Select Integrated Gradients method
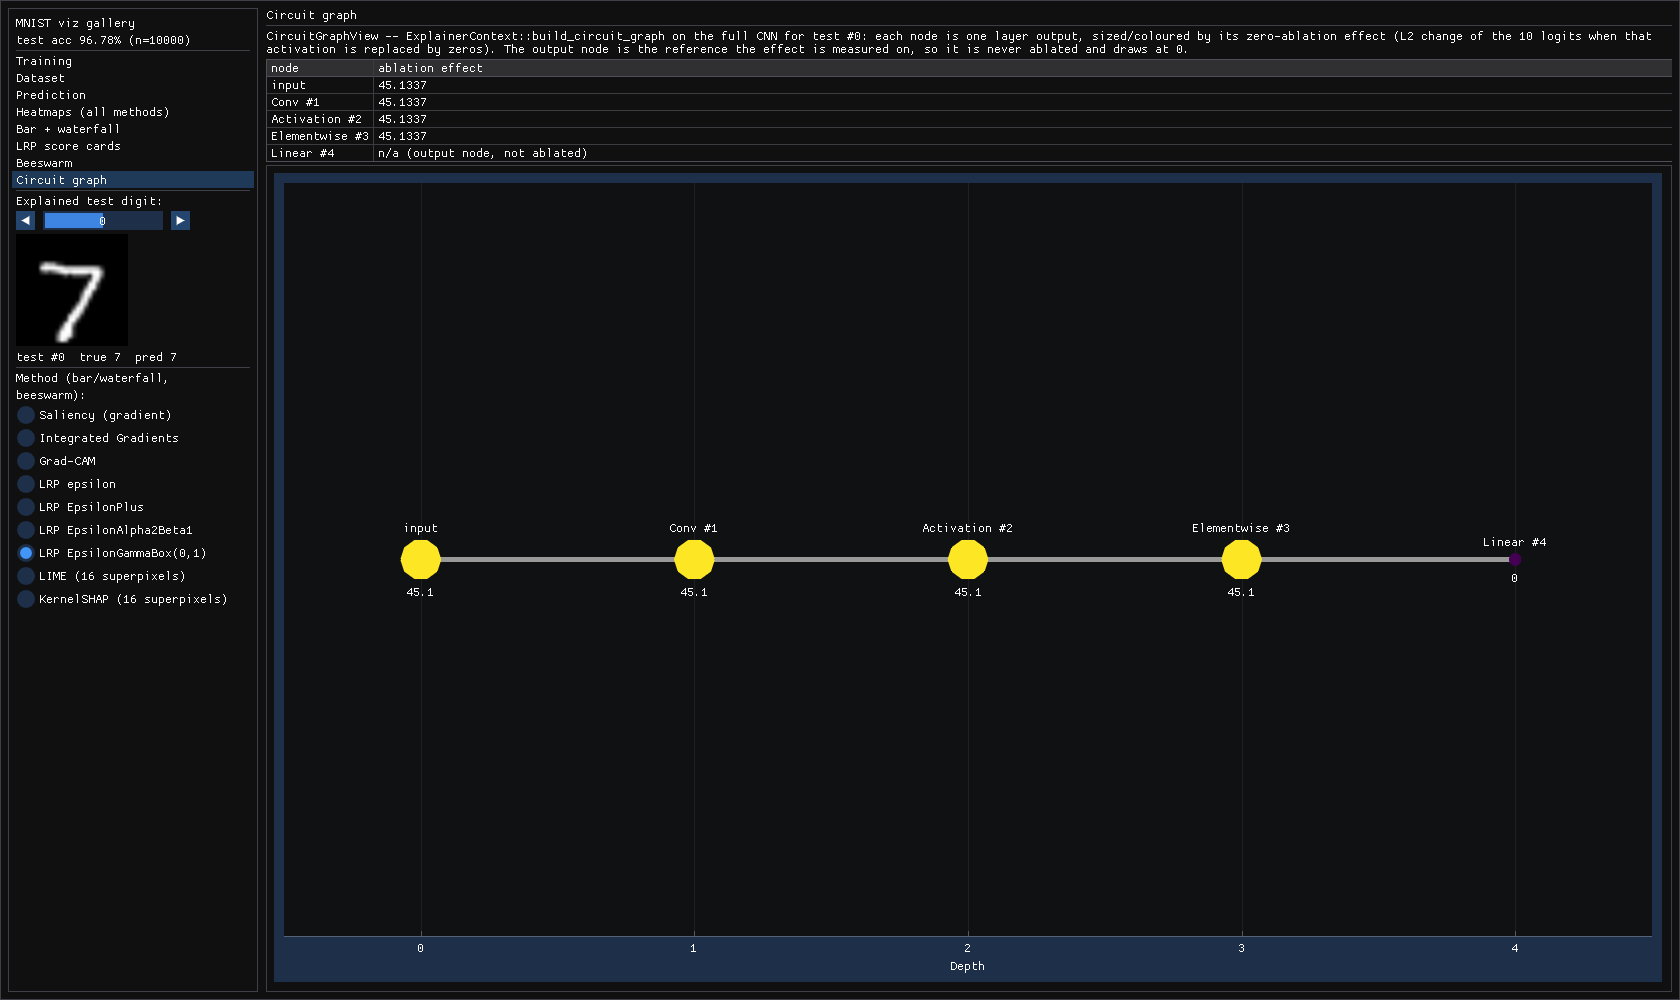This screenshot has width=1680, height=1000. [98, 438]
